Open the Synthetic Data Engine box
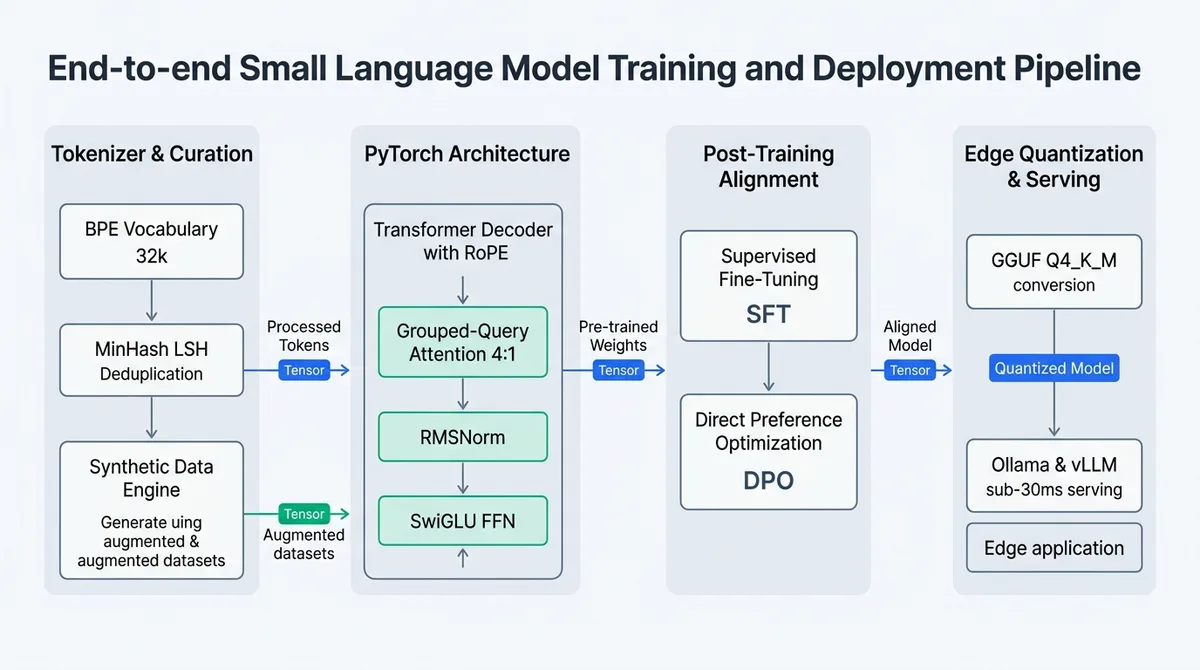The width and height of the screenshot is (1200, 670). 152,510
